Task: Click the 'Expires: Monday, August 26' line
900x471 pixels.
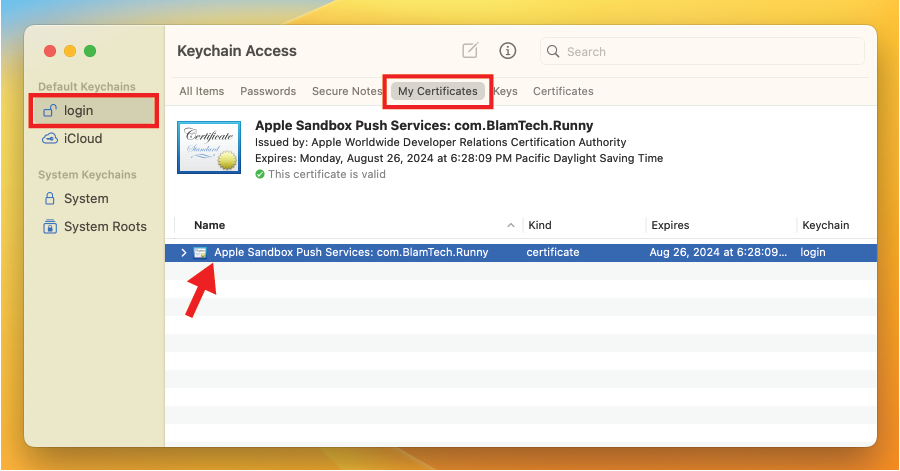Action: (459, 158)
